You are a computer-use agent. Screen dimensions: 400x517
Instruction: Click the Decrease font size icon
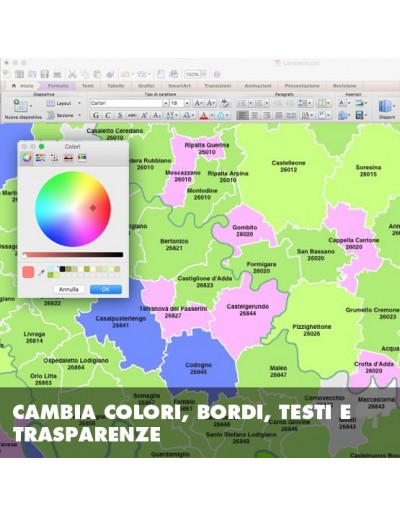pos(211,103)
